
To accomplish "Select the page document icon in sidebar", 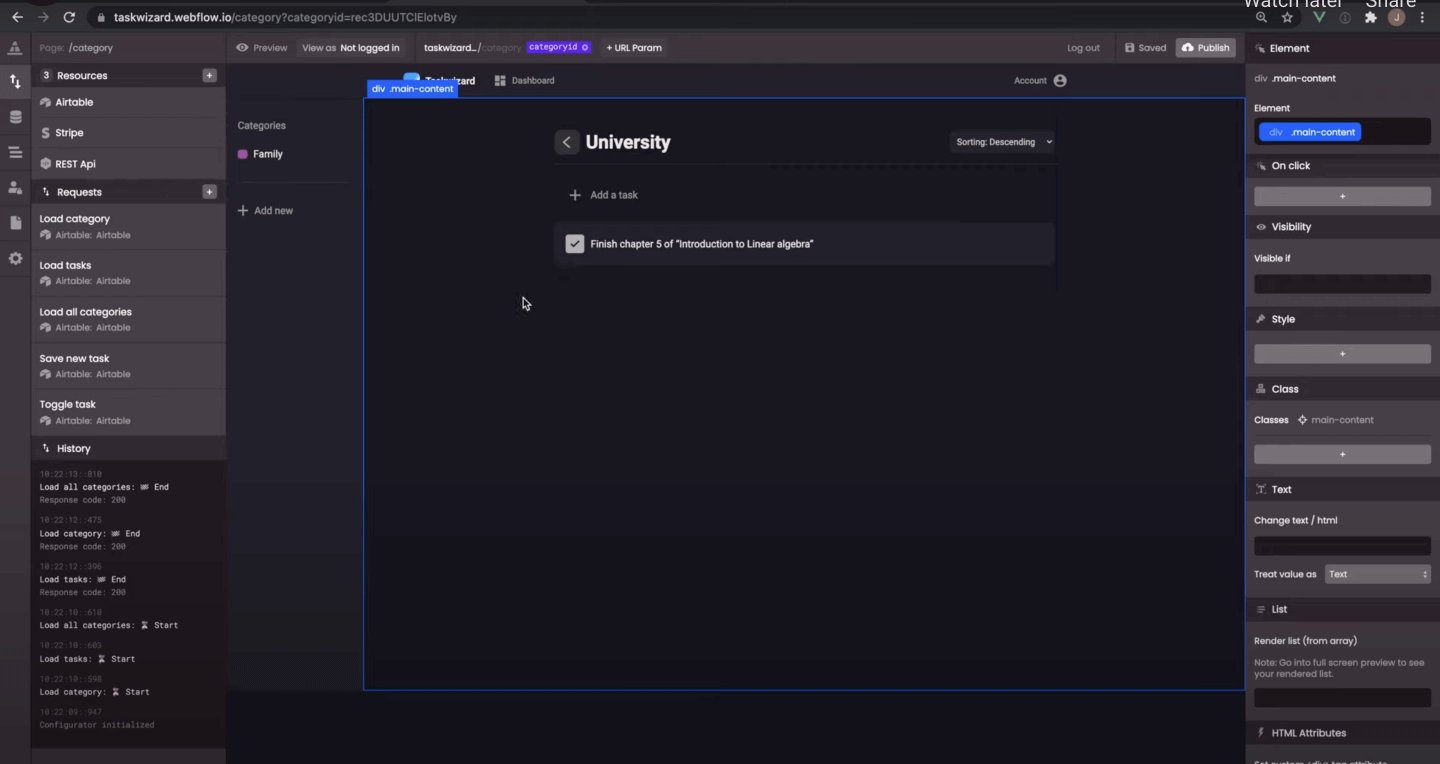I will pos(14,222).
